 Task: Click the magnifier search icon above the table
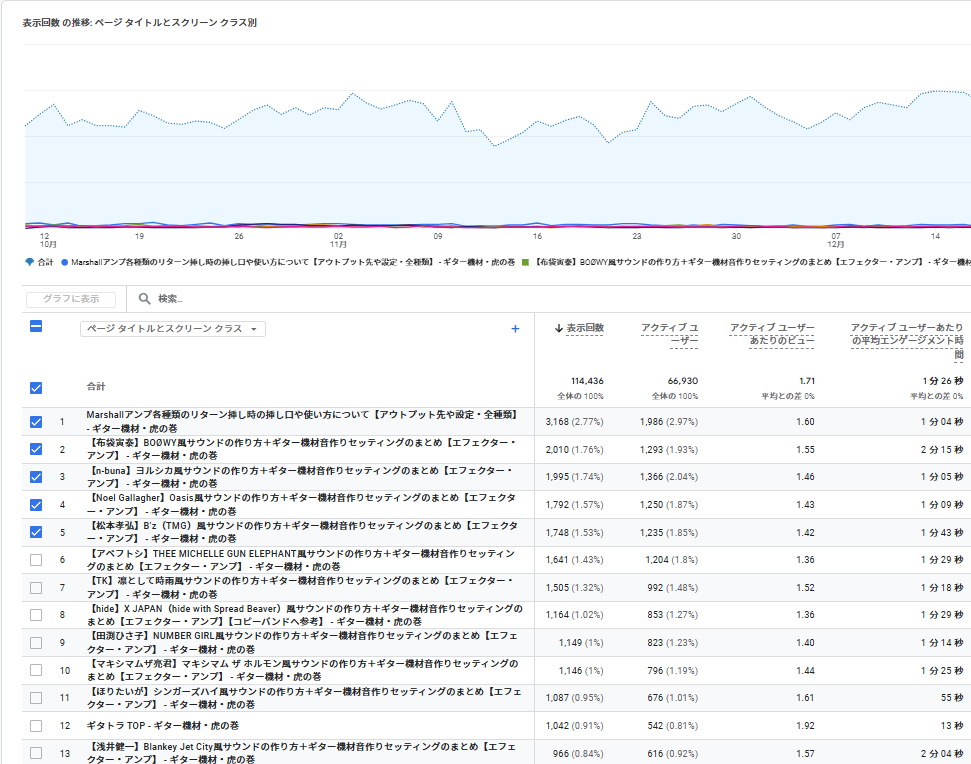[x=144, y=298]
